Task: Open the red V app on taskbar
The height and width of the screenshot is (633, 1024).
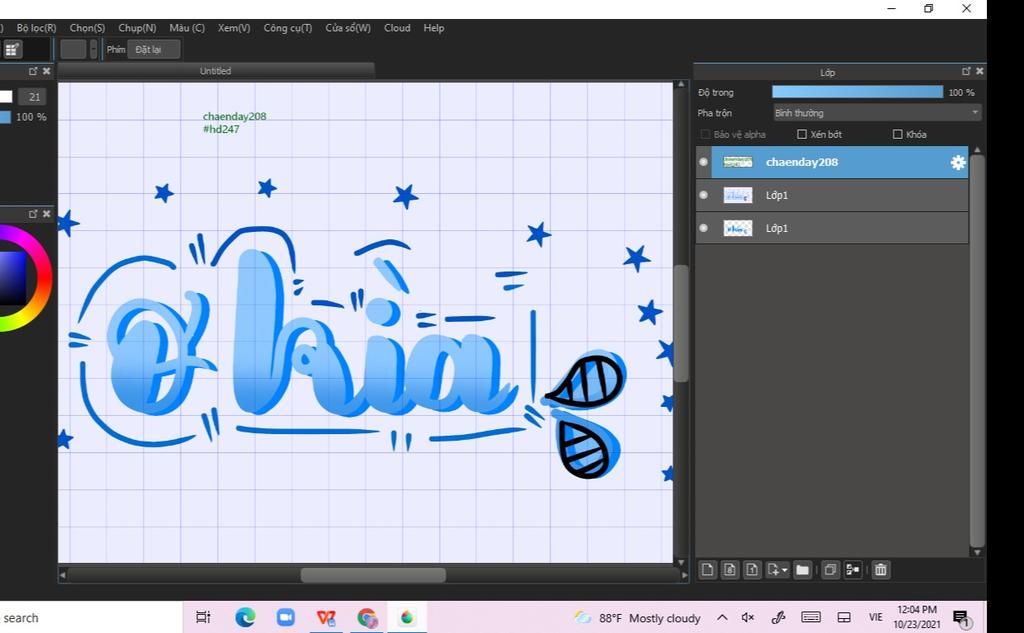Action: tap(326, 617)
